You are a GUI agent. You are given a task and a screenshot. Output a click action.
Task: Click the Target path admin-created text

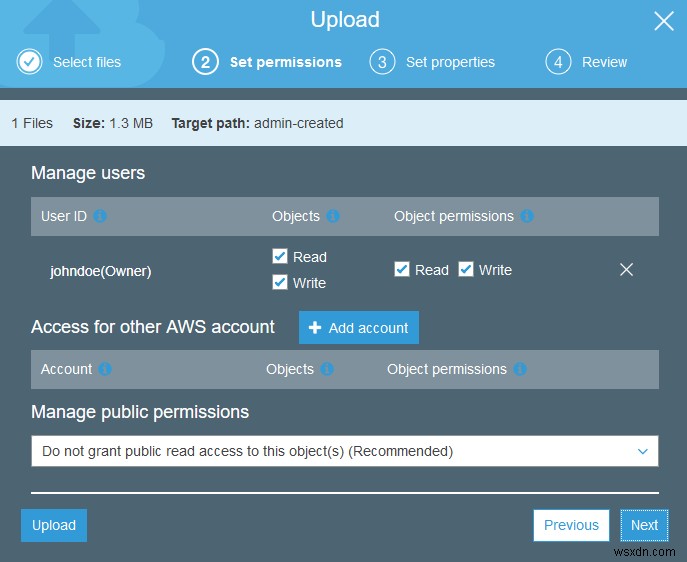(257, 123)
